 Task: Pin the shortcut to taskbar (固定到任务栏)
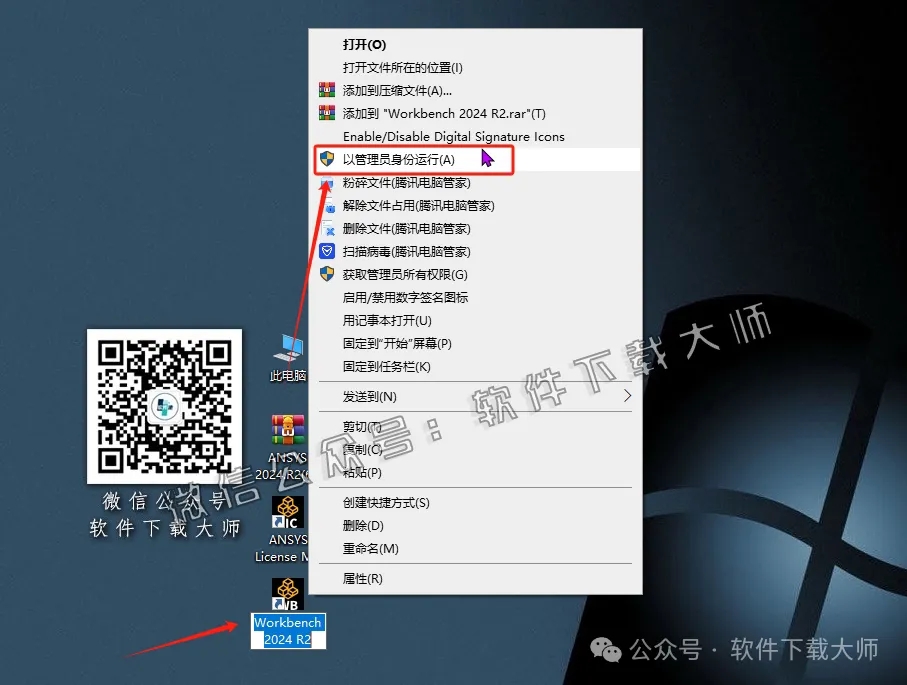tap(389, 367)
